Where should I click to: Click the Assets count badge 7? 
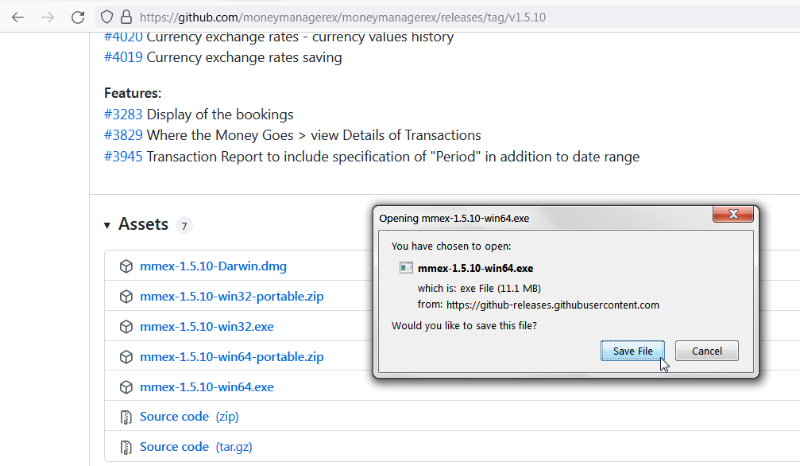pos(184,225)
